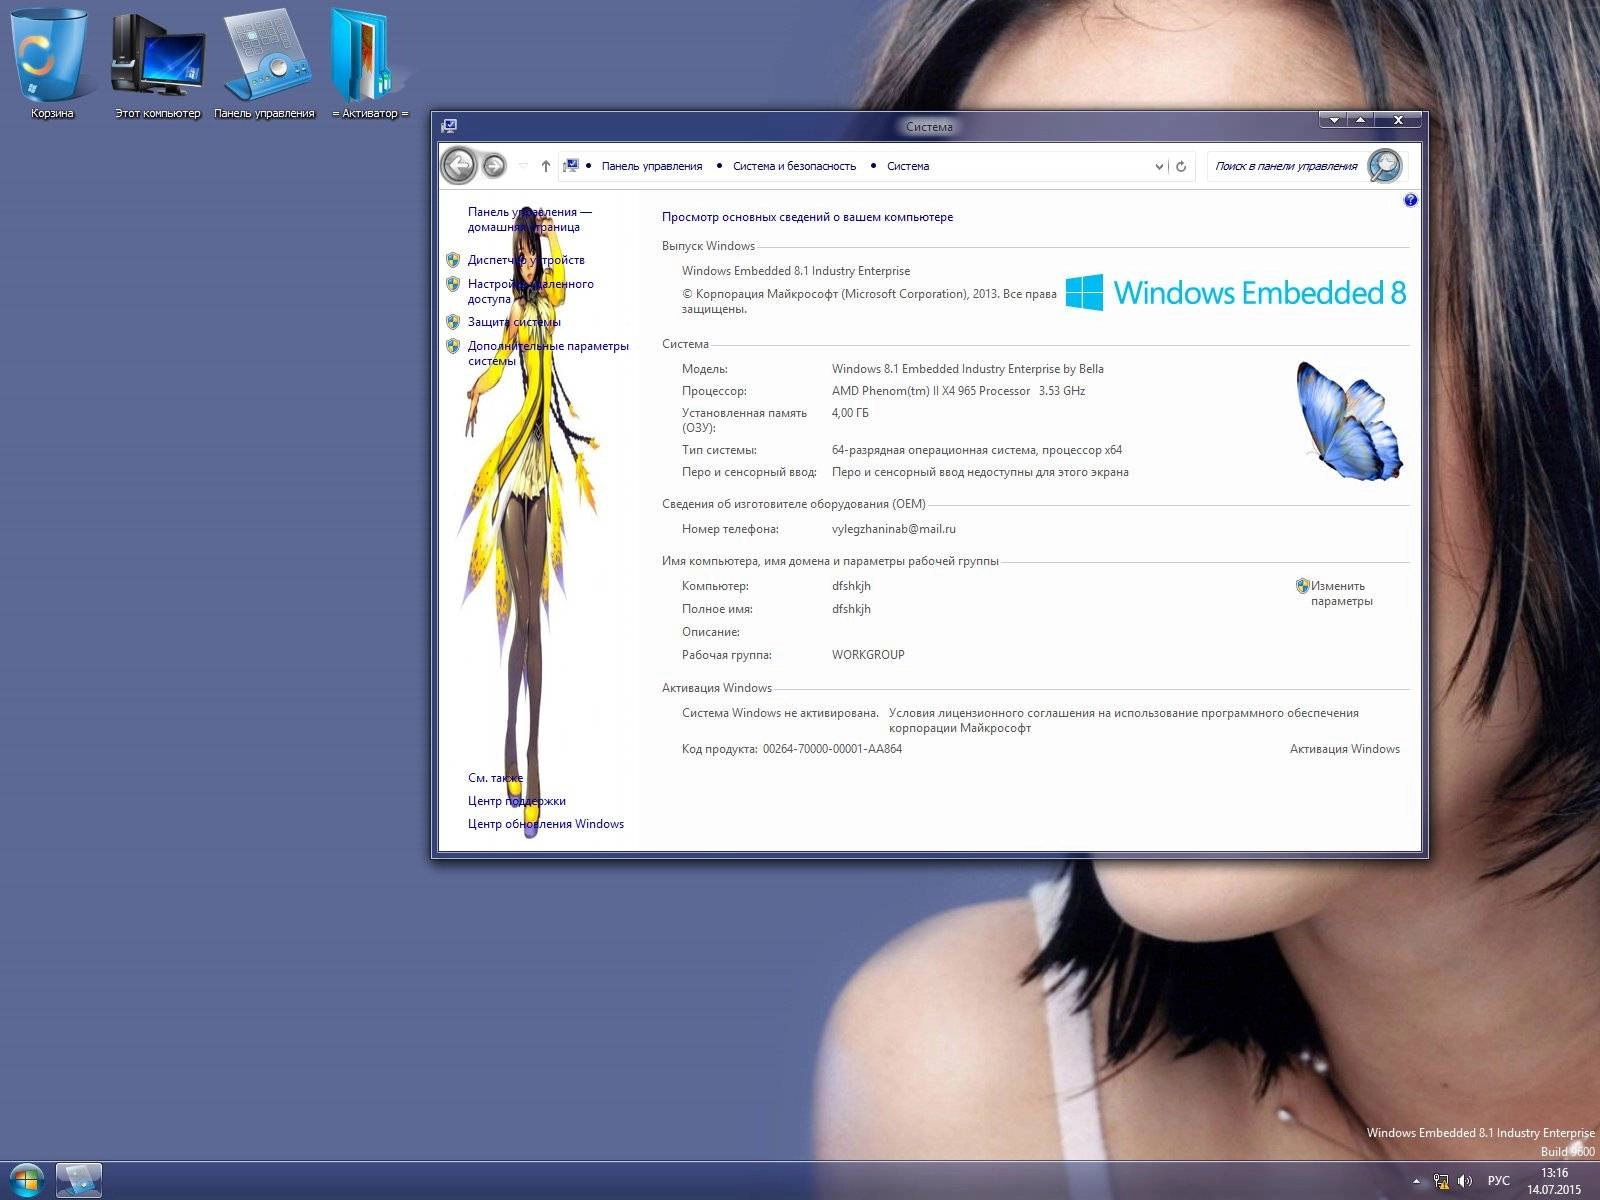1600x1200 pixels.
Task: Switch input language РУС
Action: point(1498,1181)
